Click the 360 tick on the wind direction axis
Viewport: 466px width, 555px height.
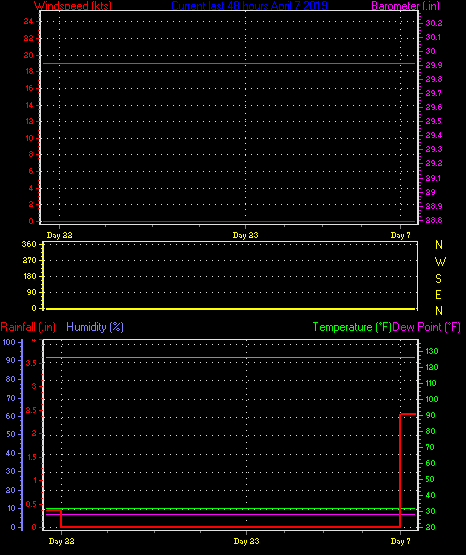click(x=29, y=244)
